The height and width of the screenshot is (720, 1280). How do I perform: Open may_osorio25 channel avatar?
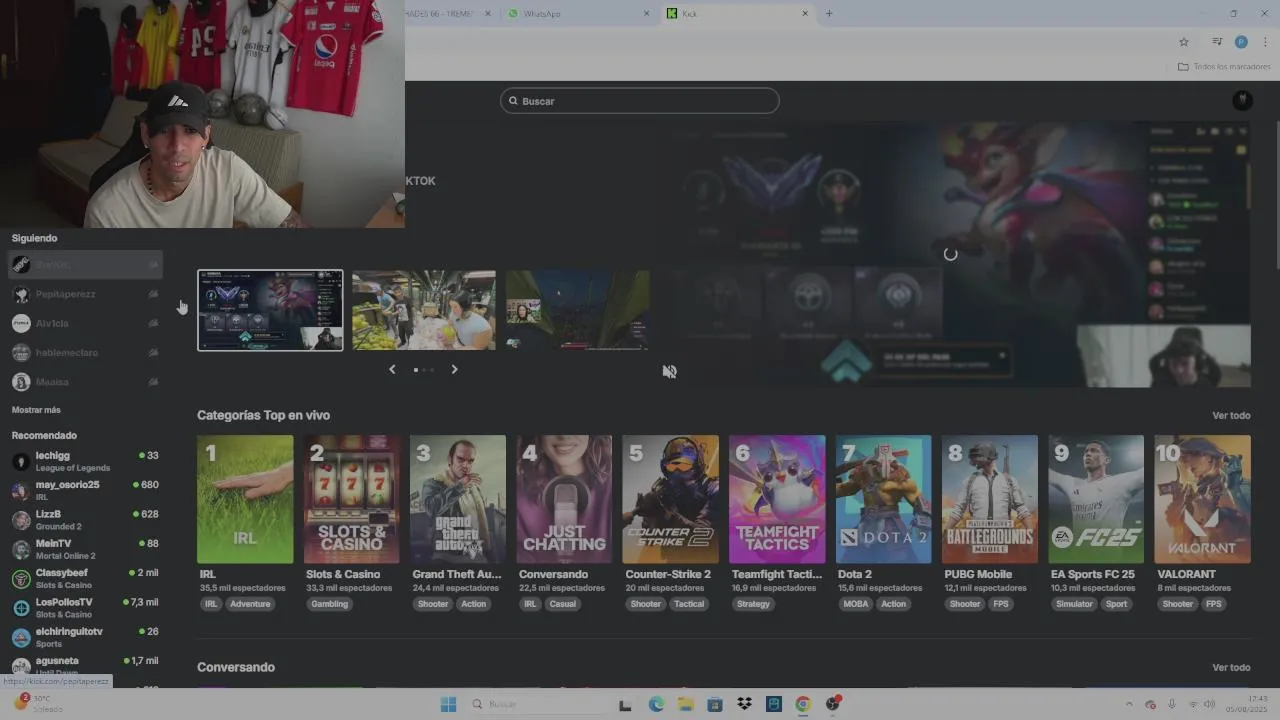[20, 490]
